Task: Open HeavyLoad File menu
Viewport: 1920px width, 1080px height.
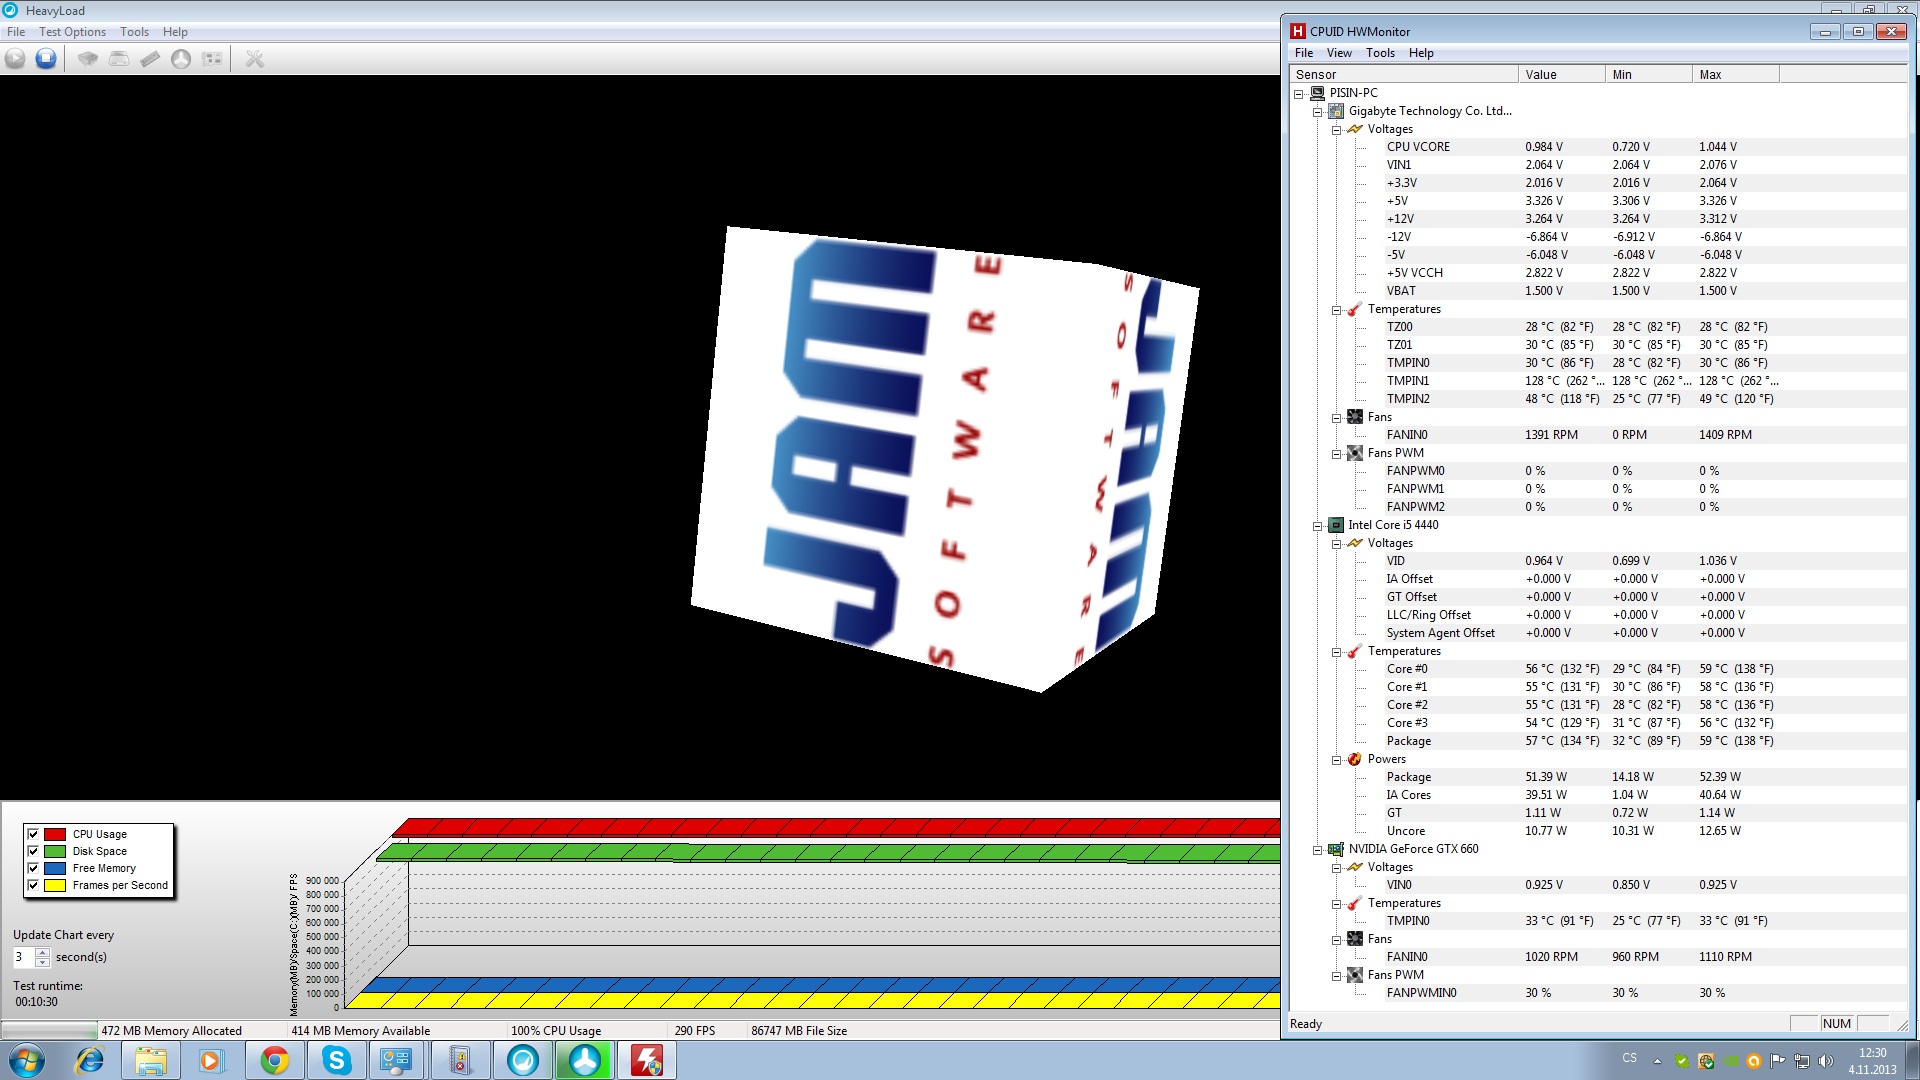Action: (16, 32)
